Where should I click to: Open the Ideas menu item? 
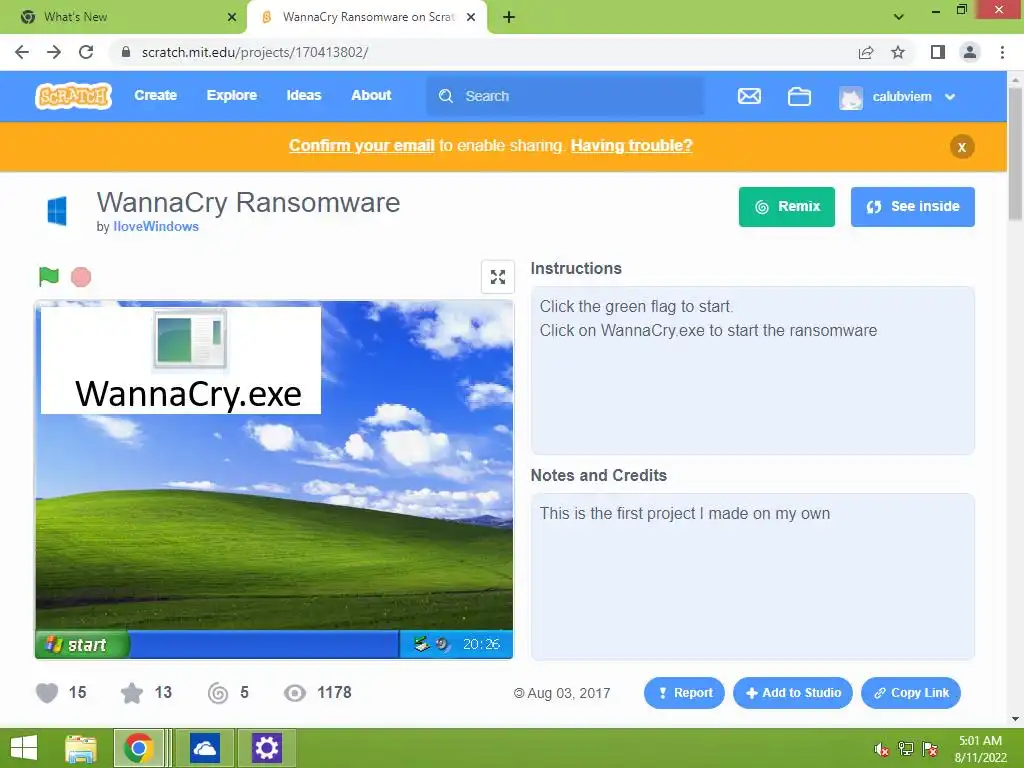(x=304, y=95)
